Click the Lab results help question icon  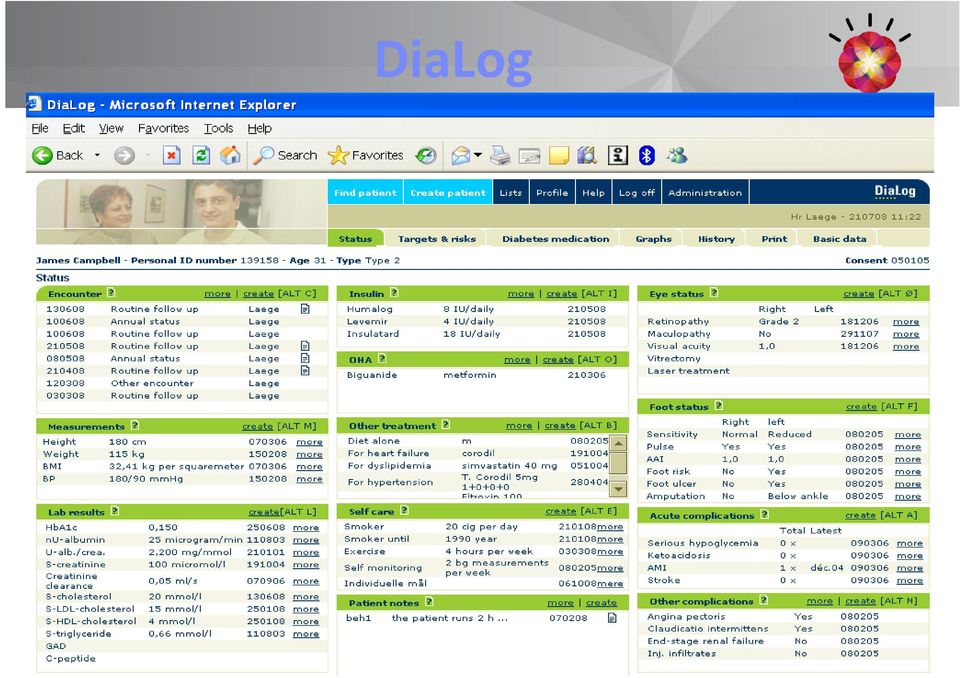coord(114,511)
